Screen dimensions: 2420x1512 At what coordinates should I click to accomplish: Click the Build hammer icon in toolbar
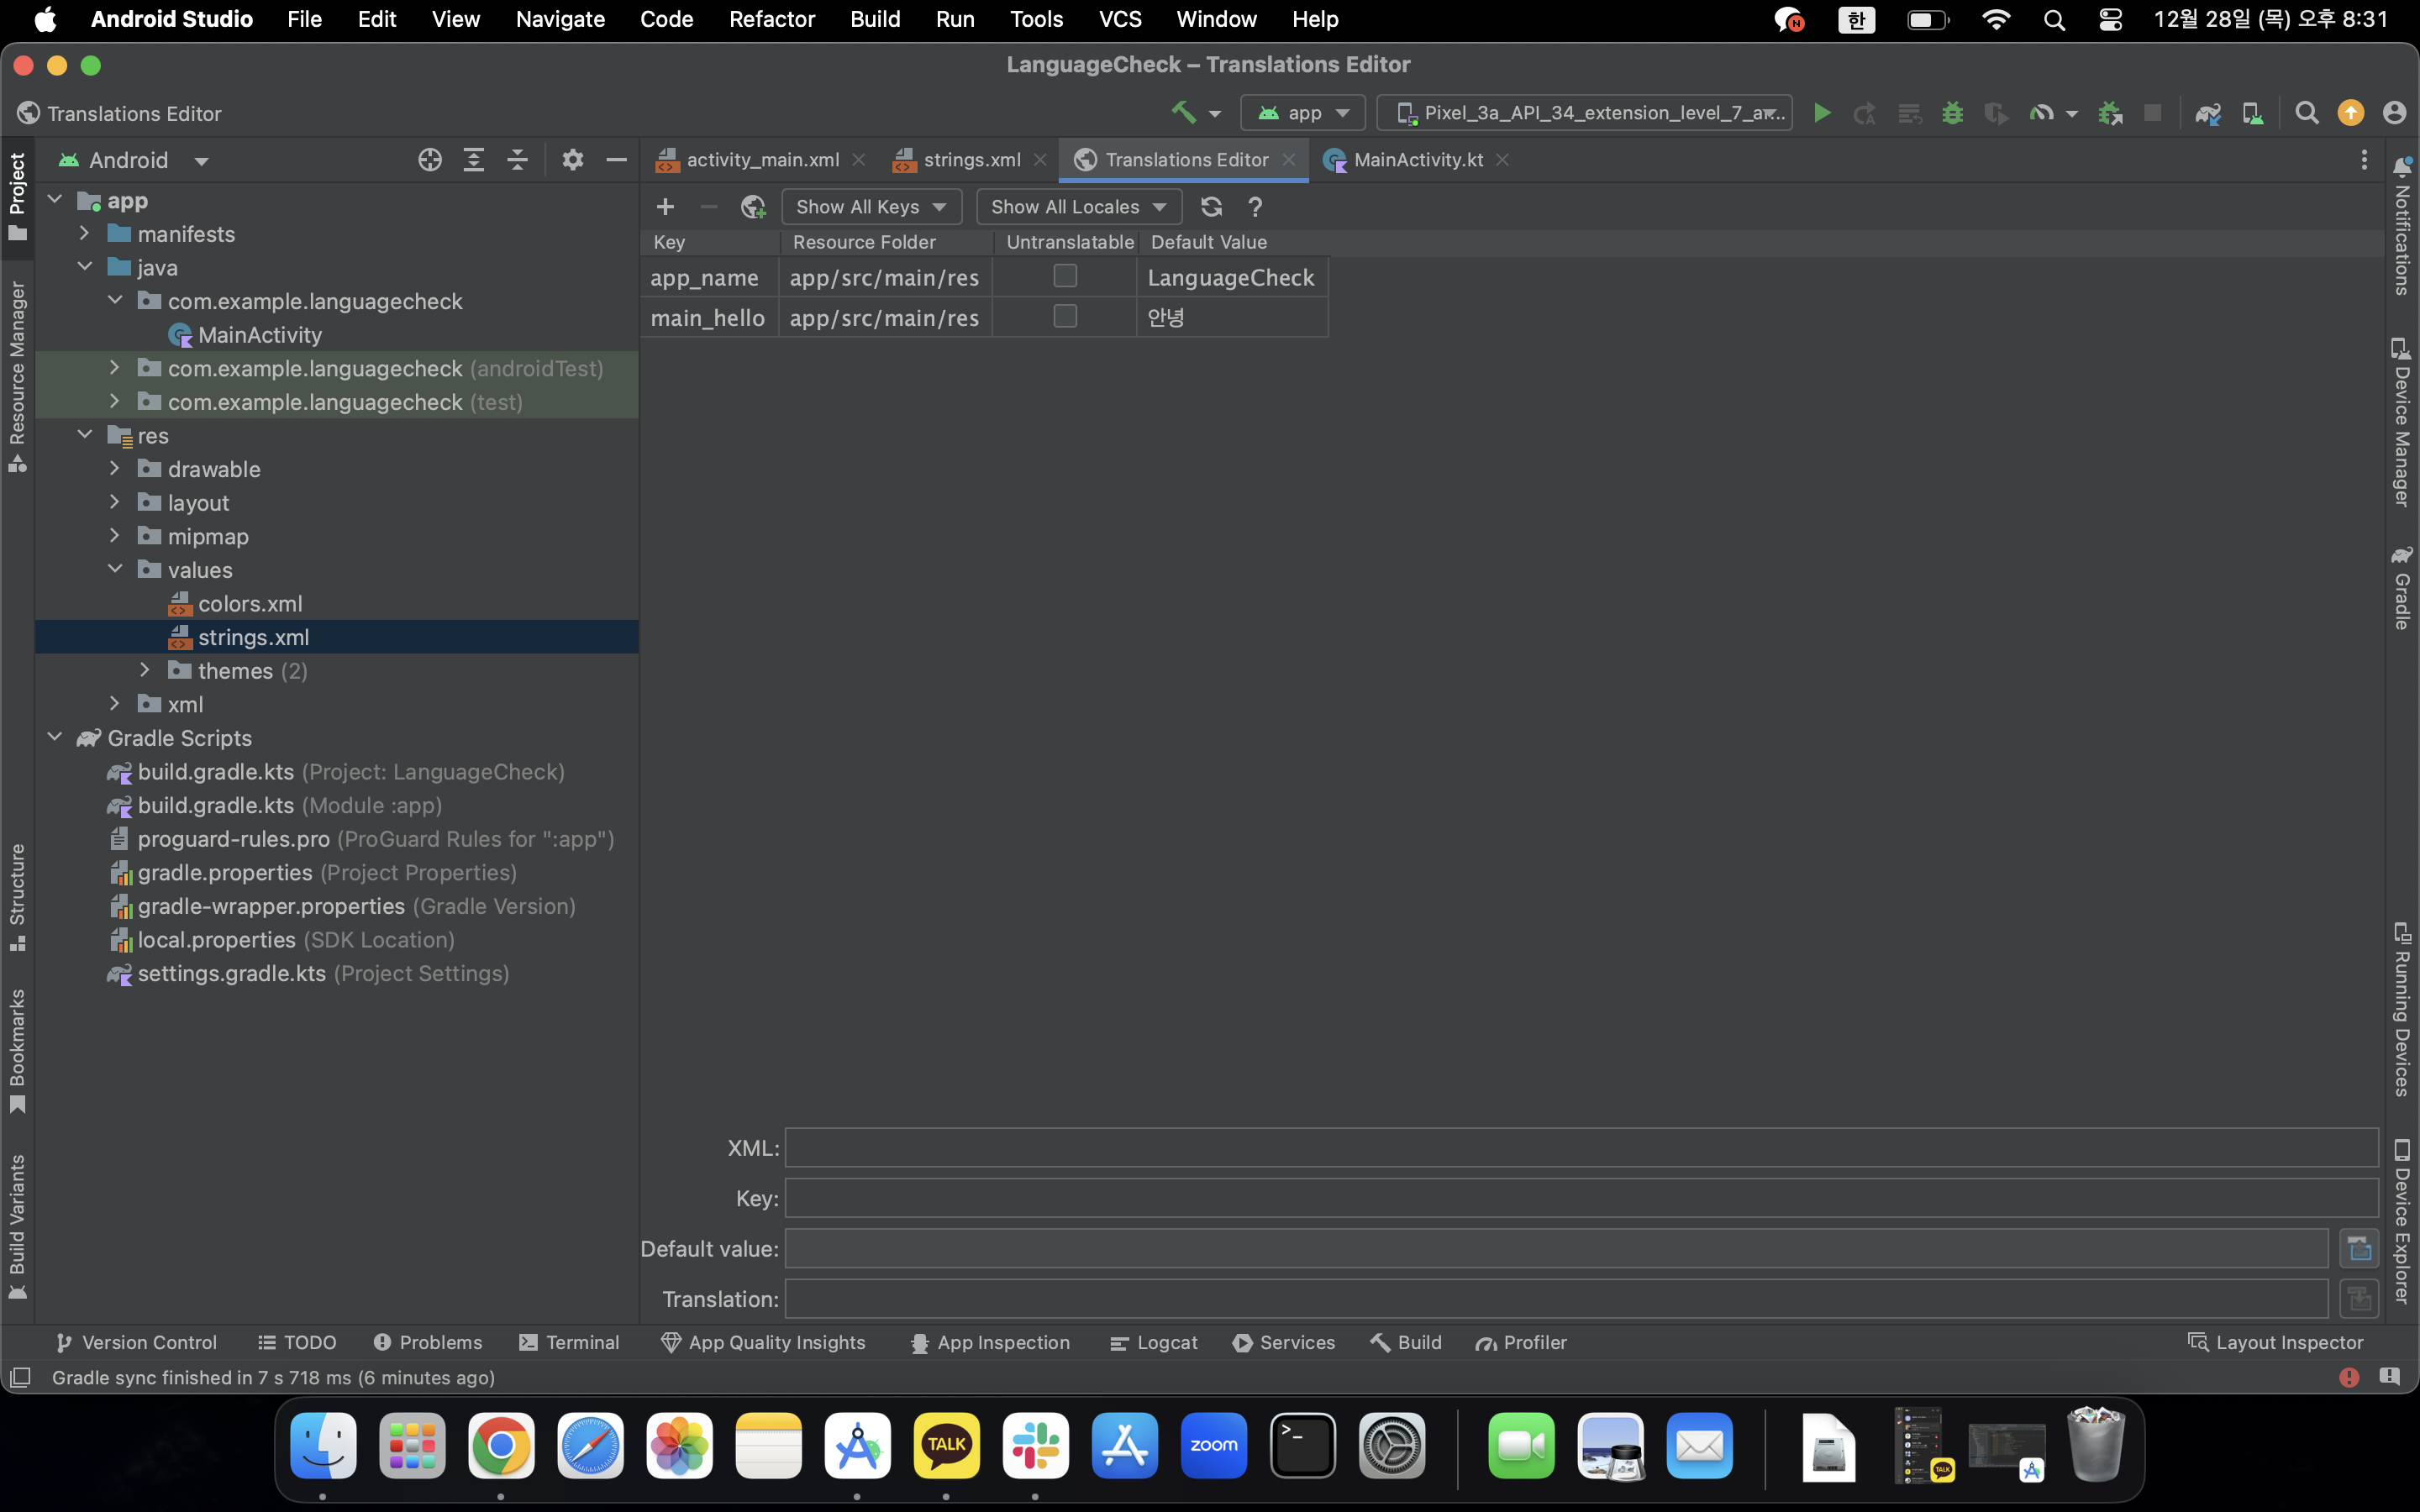coord(1183,113)
